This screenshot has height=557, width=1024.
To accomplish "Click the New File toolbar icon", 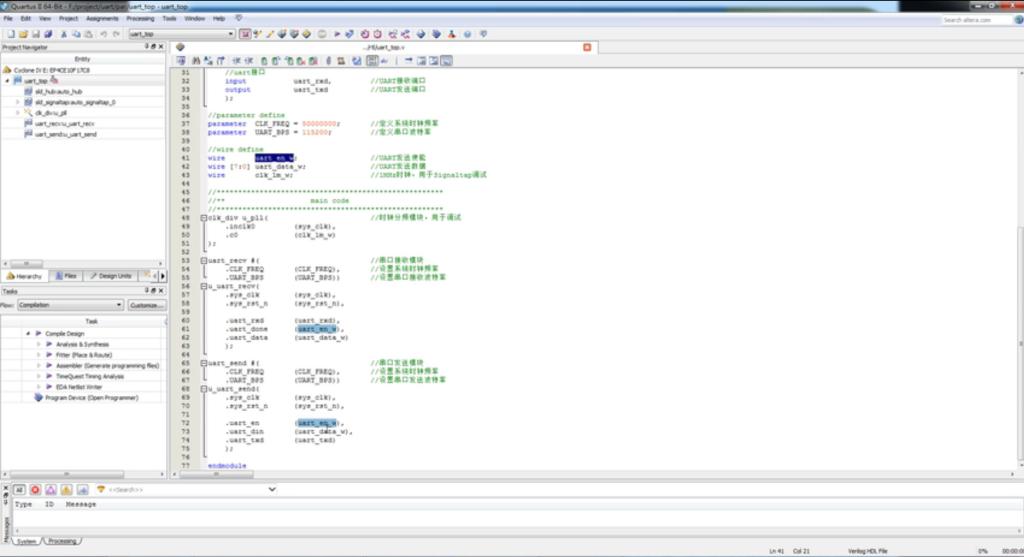I will pos(8,34).
